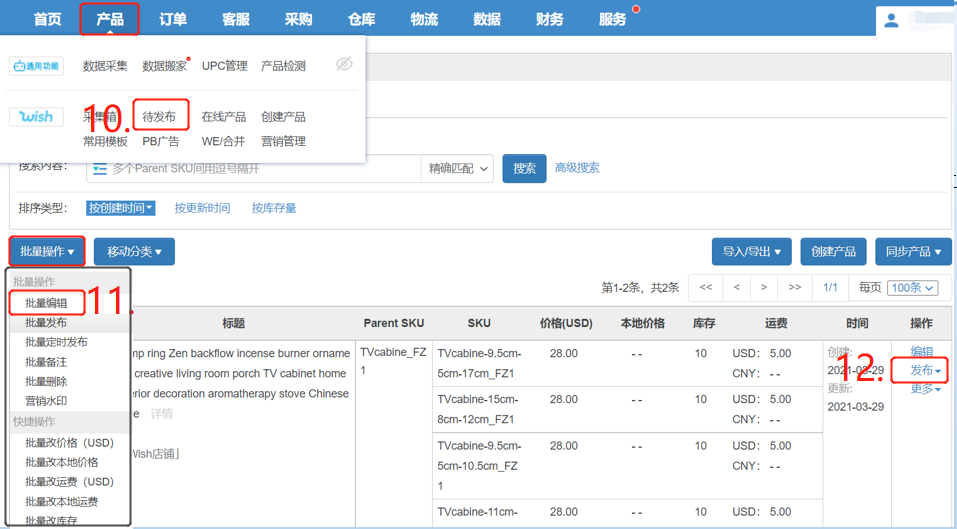
Task: Select UPC管理 in the product menu
Action: point(225,66)
